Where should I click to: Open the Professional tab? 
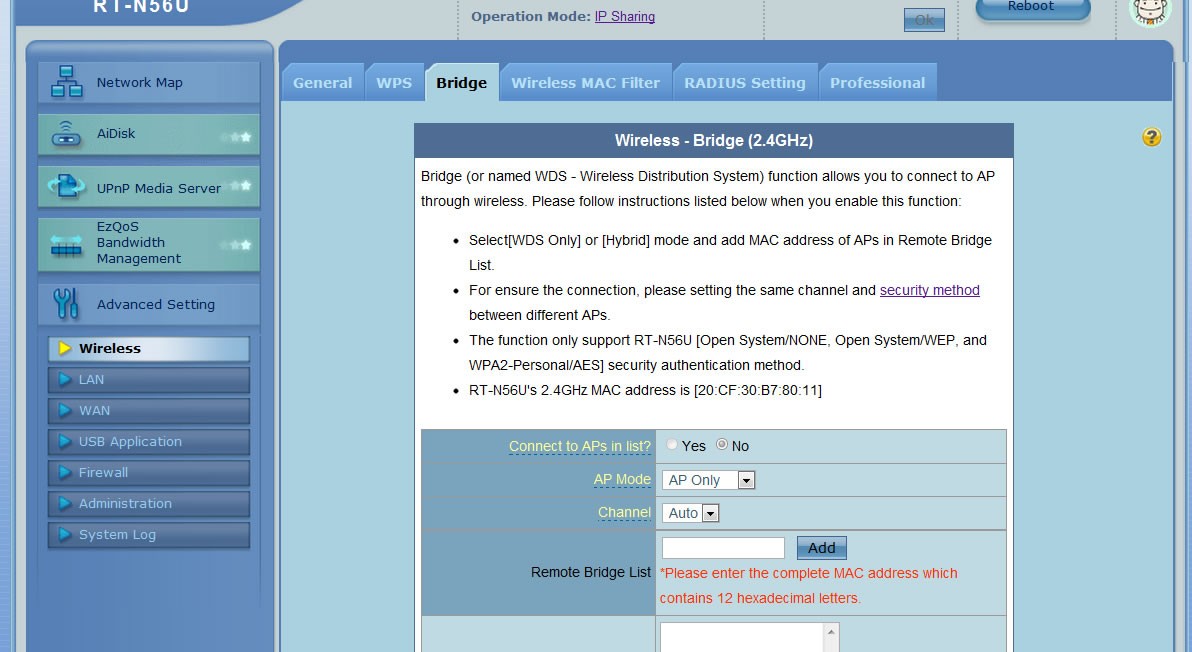(x=877, y=83)
